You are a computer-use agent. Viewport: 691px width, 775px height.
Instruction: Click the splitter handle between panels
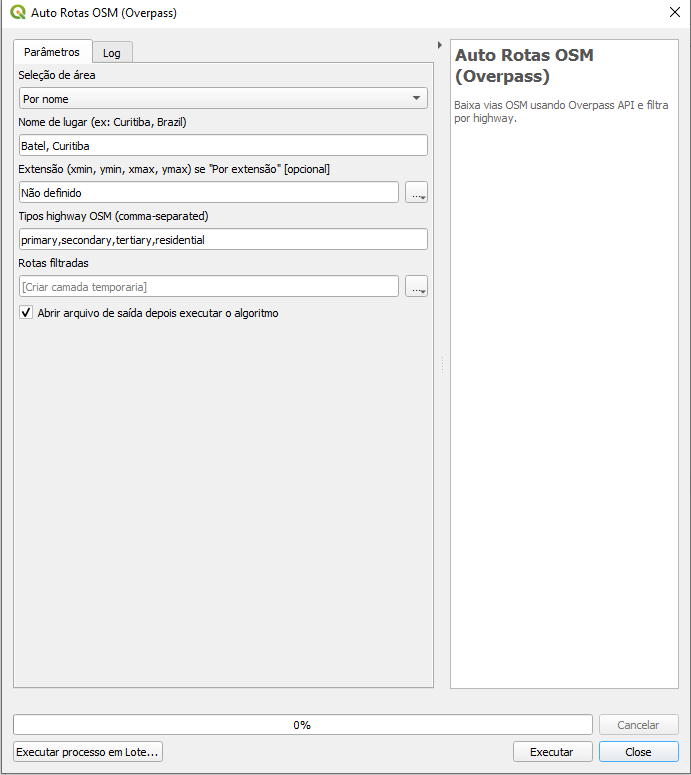click(441, 366)
